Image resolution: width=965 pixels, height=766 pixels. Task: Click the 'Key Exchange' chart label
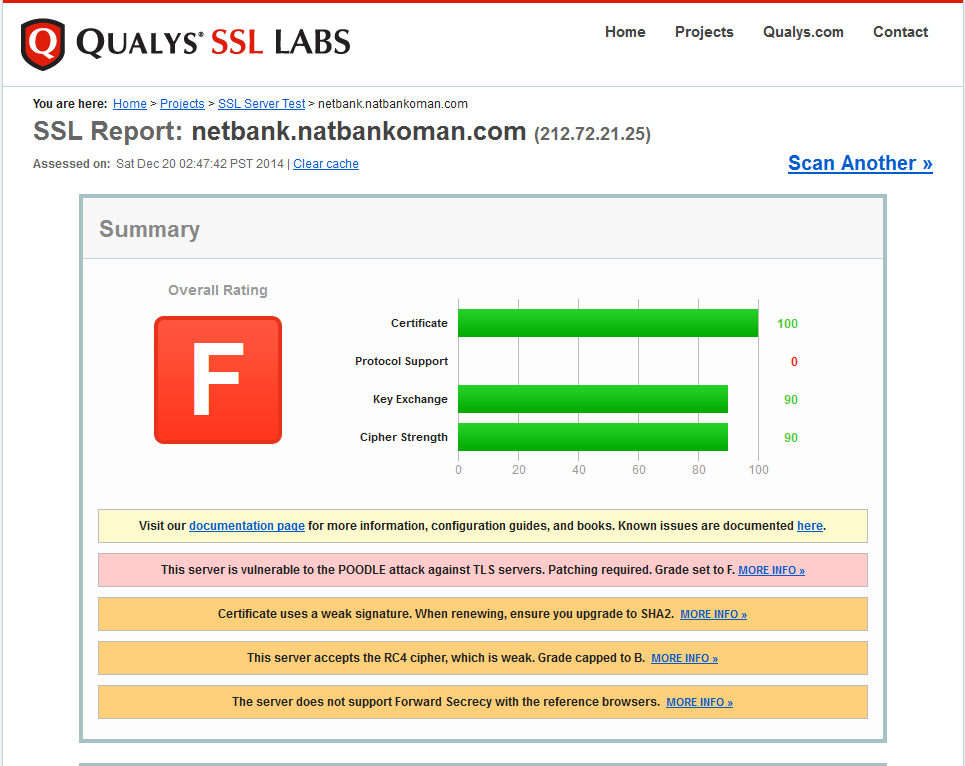tap(410, 399)
